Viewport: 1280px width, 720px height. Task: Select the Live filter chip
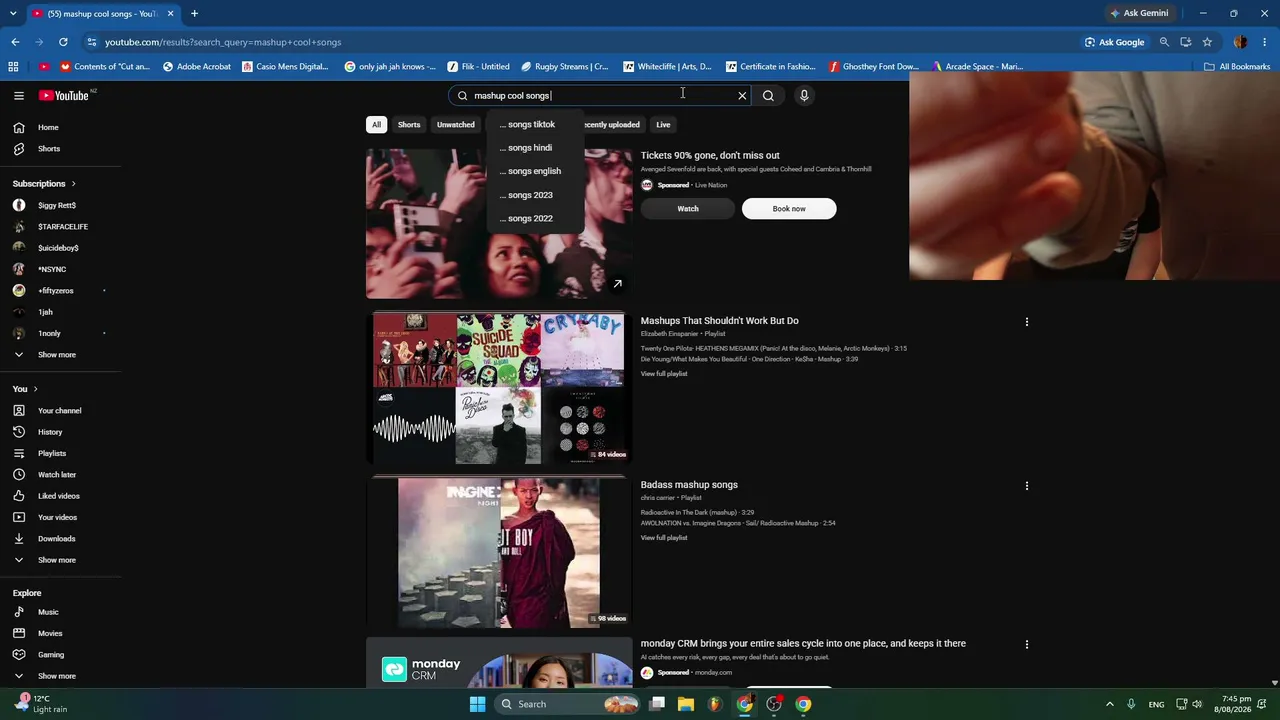coord(663,125)
